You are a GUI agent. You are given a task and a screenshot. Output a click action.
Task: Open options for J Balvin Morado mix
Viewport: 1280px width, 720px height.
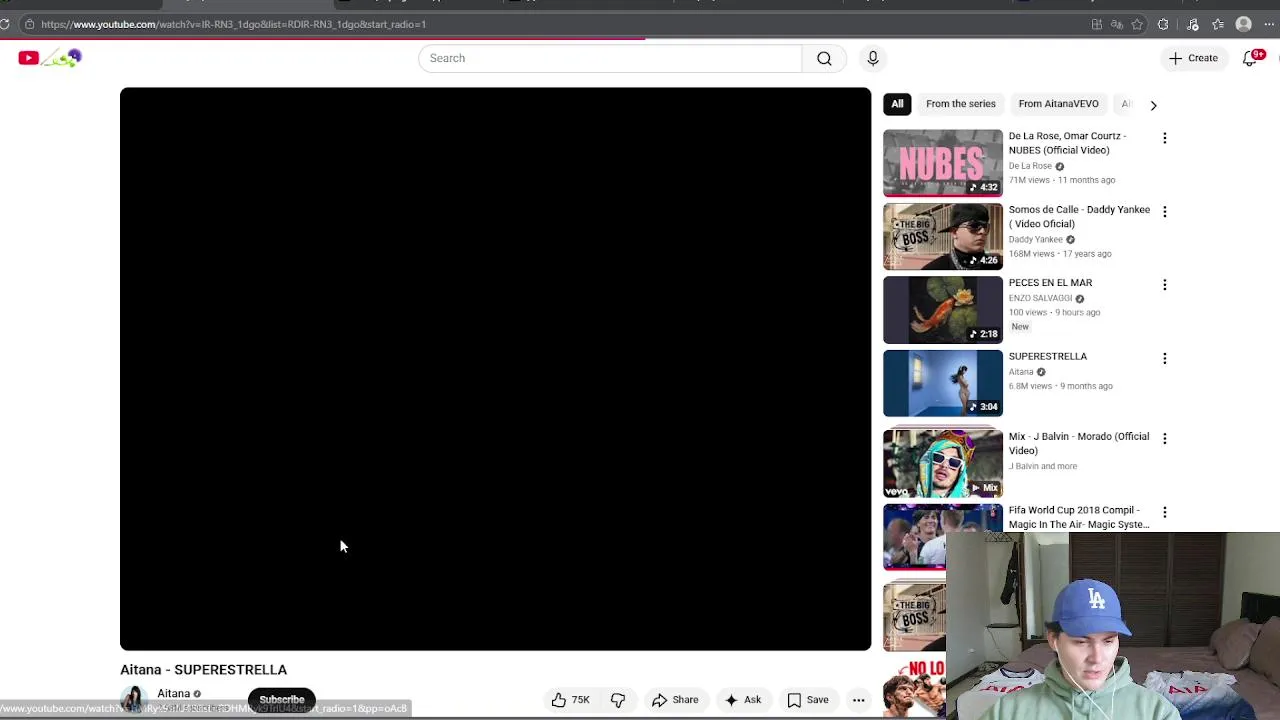pos(1164,438)
